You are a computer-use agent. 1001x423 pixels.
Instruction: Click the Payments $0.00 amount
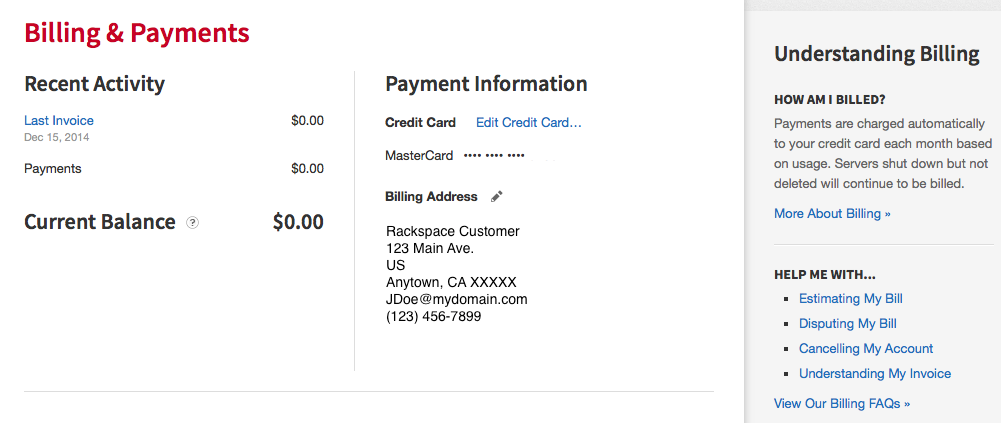tap(307, 168)
